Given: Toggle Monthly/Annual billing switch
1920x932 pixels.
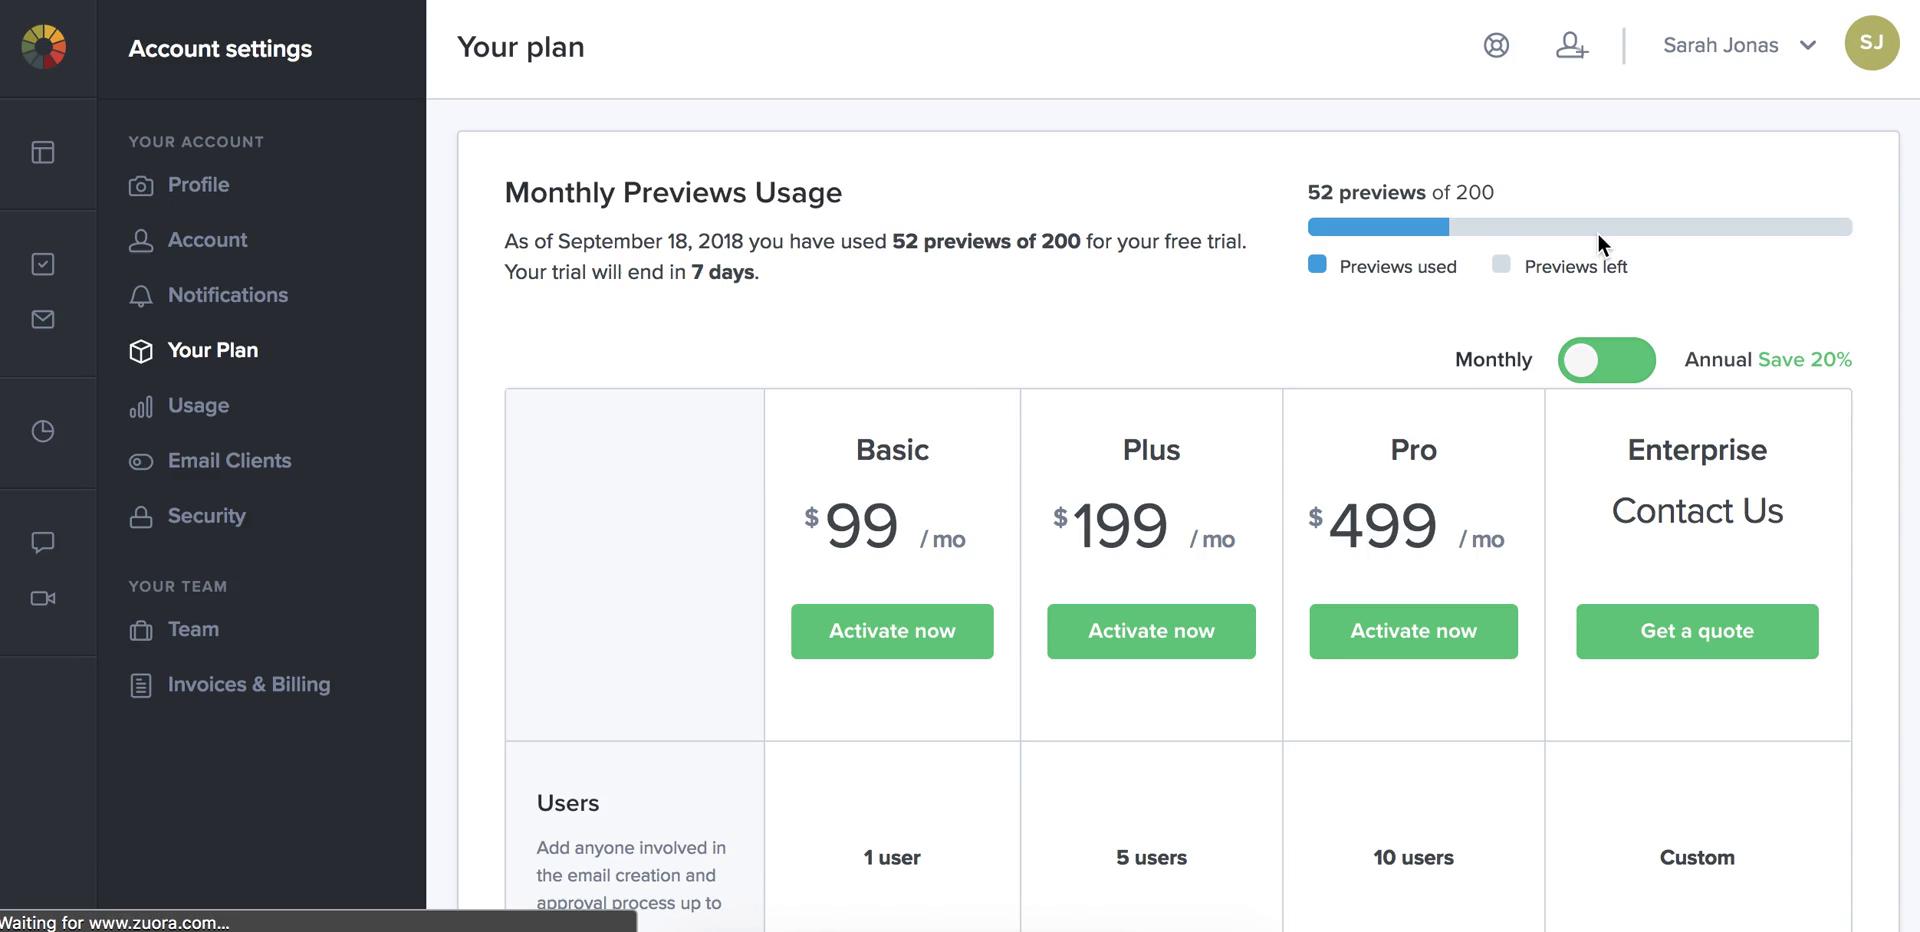Looking at the screenshot, I should (x=1606, y=360).
